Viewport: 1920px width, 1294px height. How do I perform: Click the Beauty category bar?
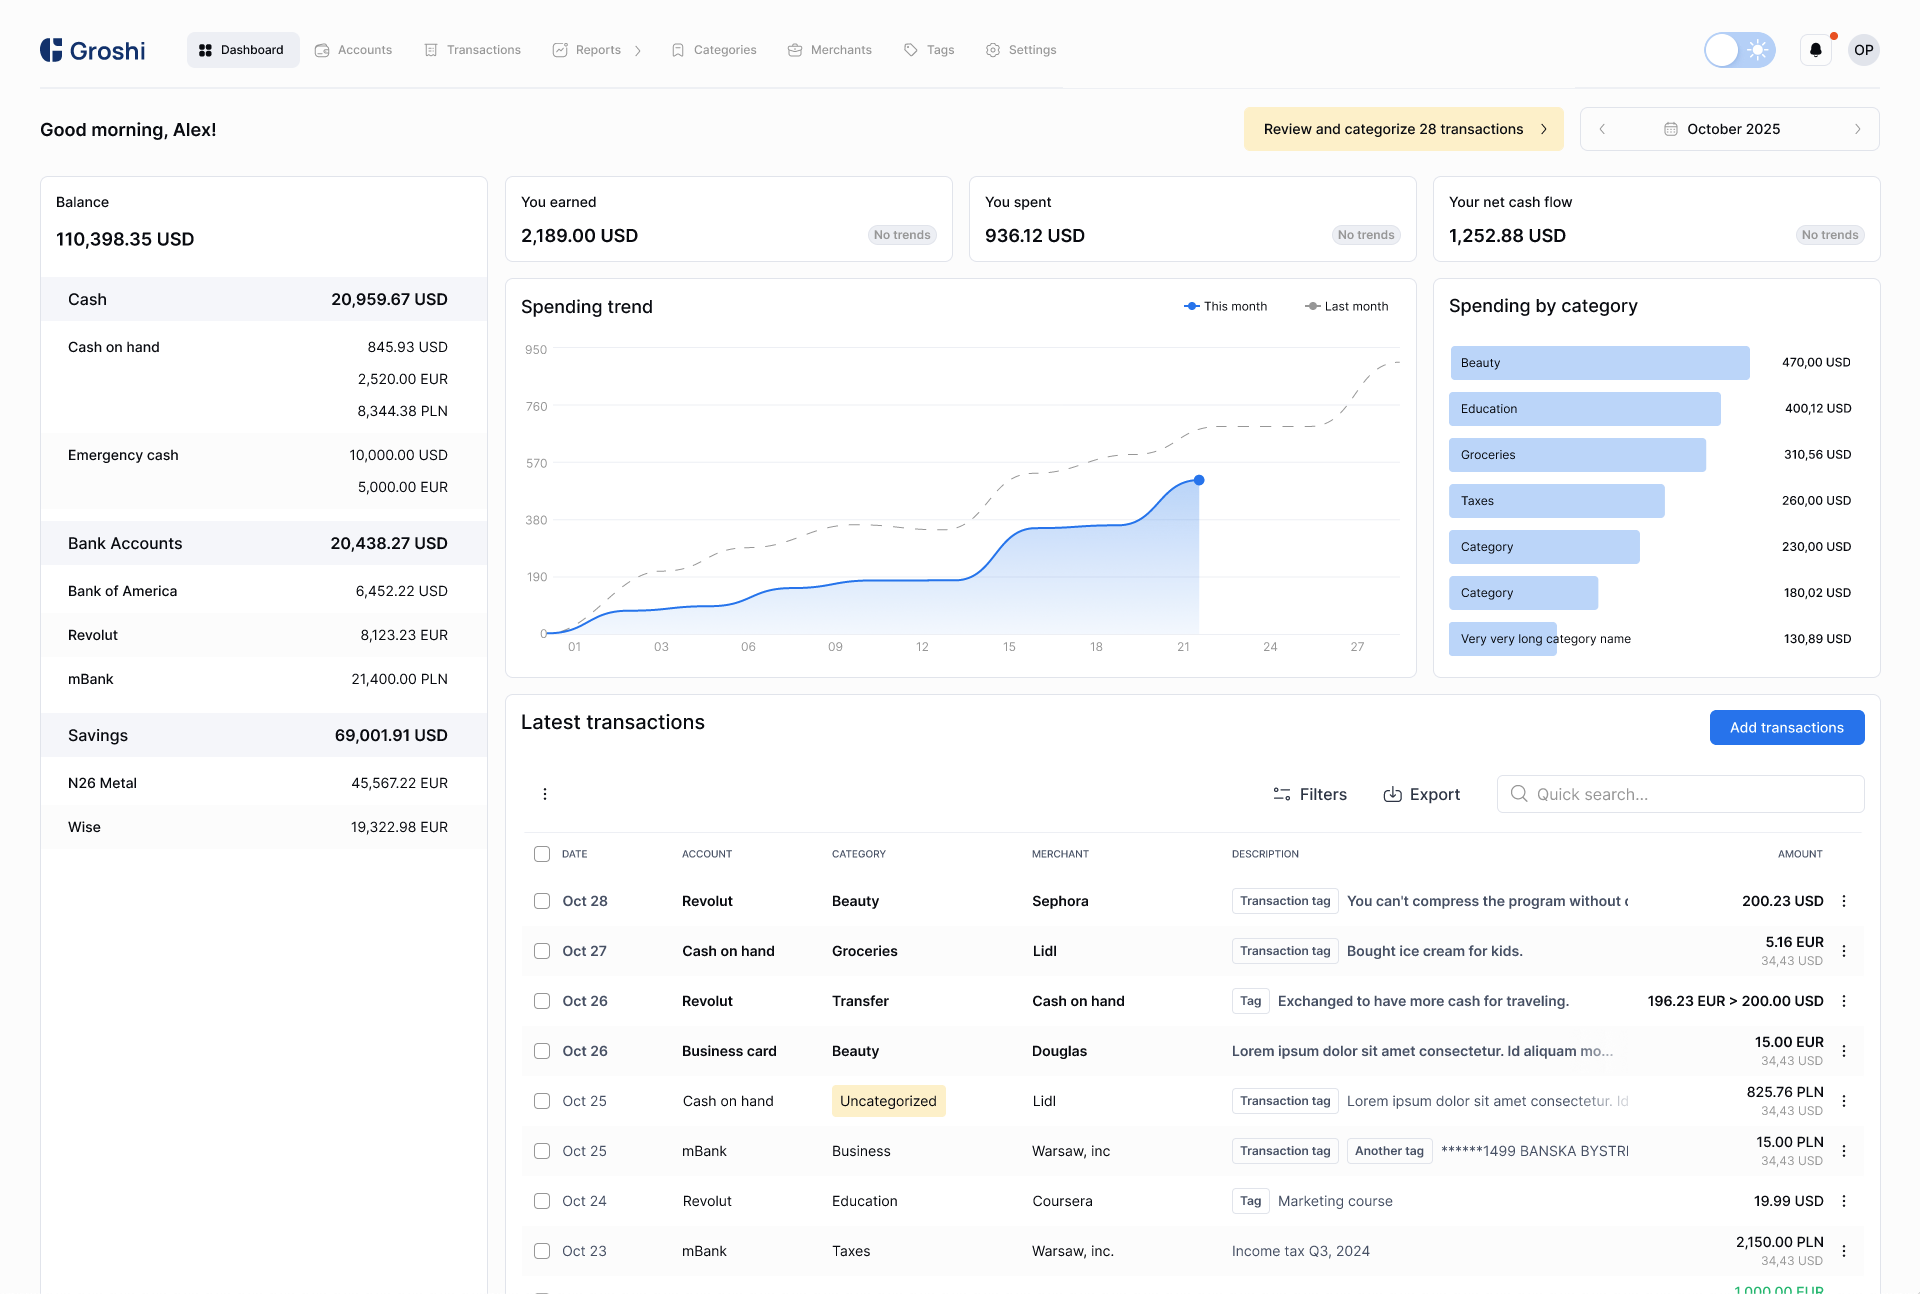coord(1599,363)
